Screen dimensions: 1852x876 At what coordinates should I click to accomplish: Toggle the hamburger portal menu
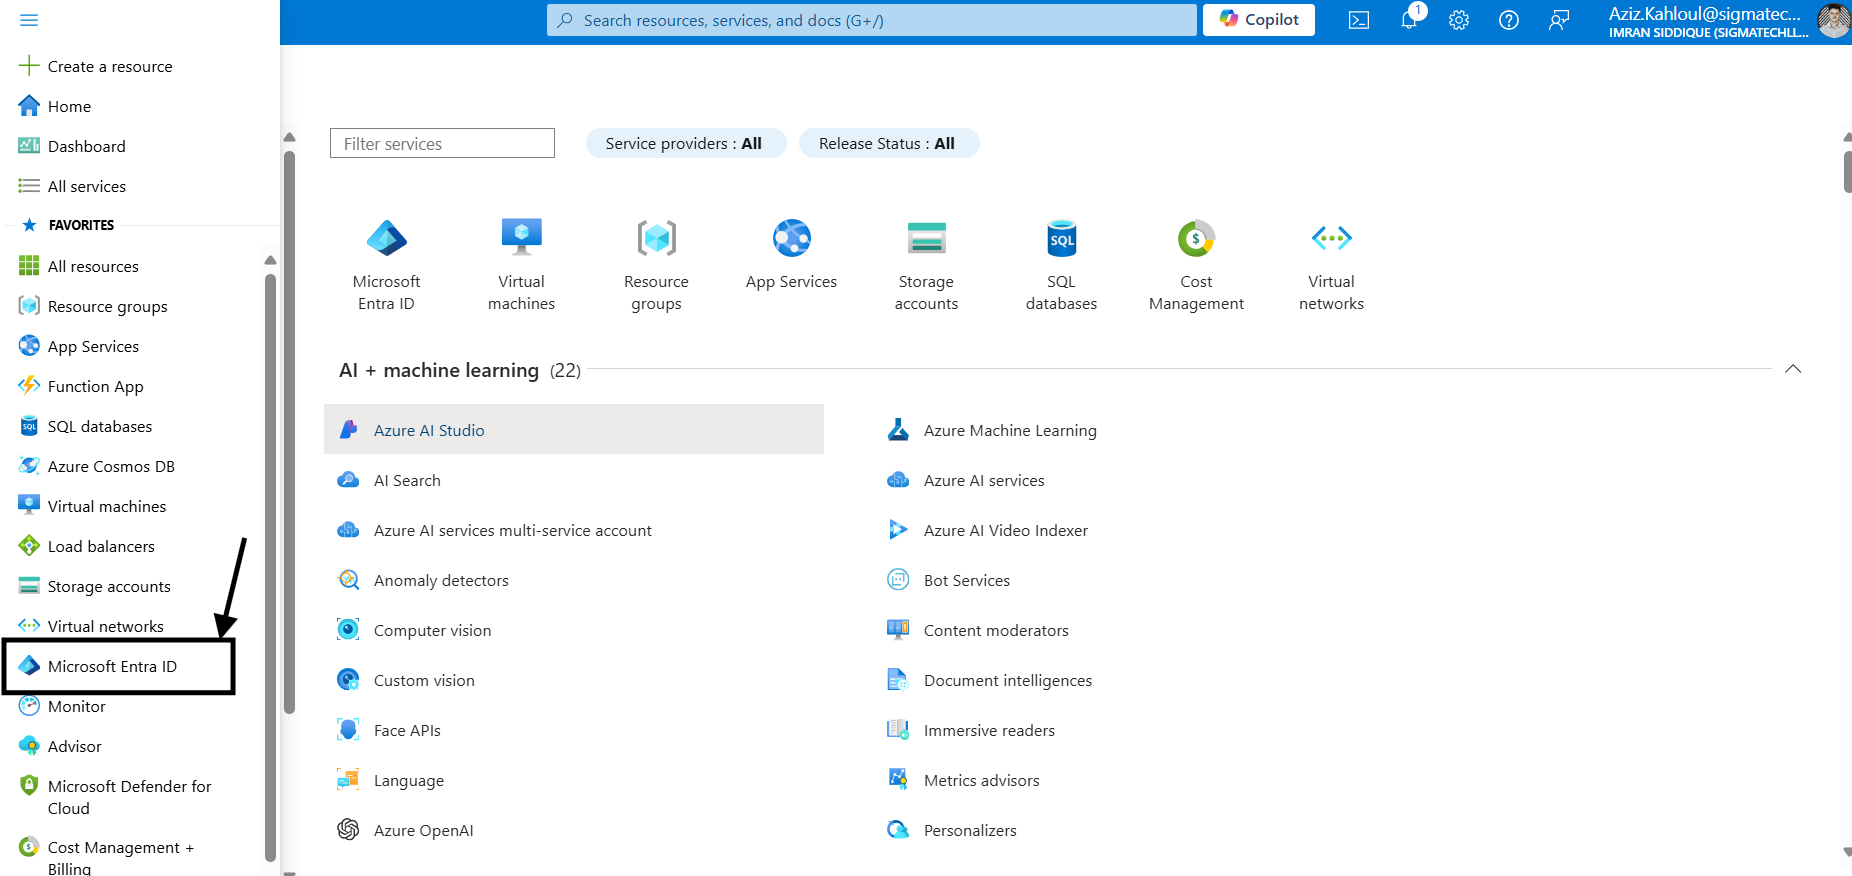point(29,20)
